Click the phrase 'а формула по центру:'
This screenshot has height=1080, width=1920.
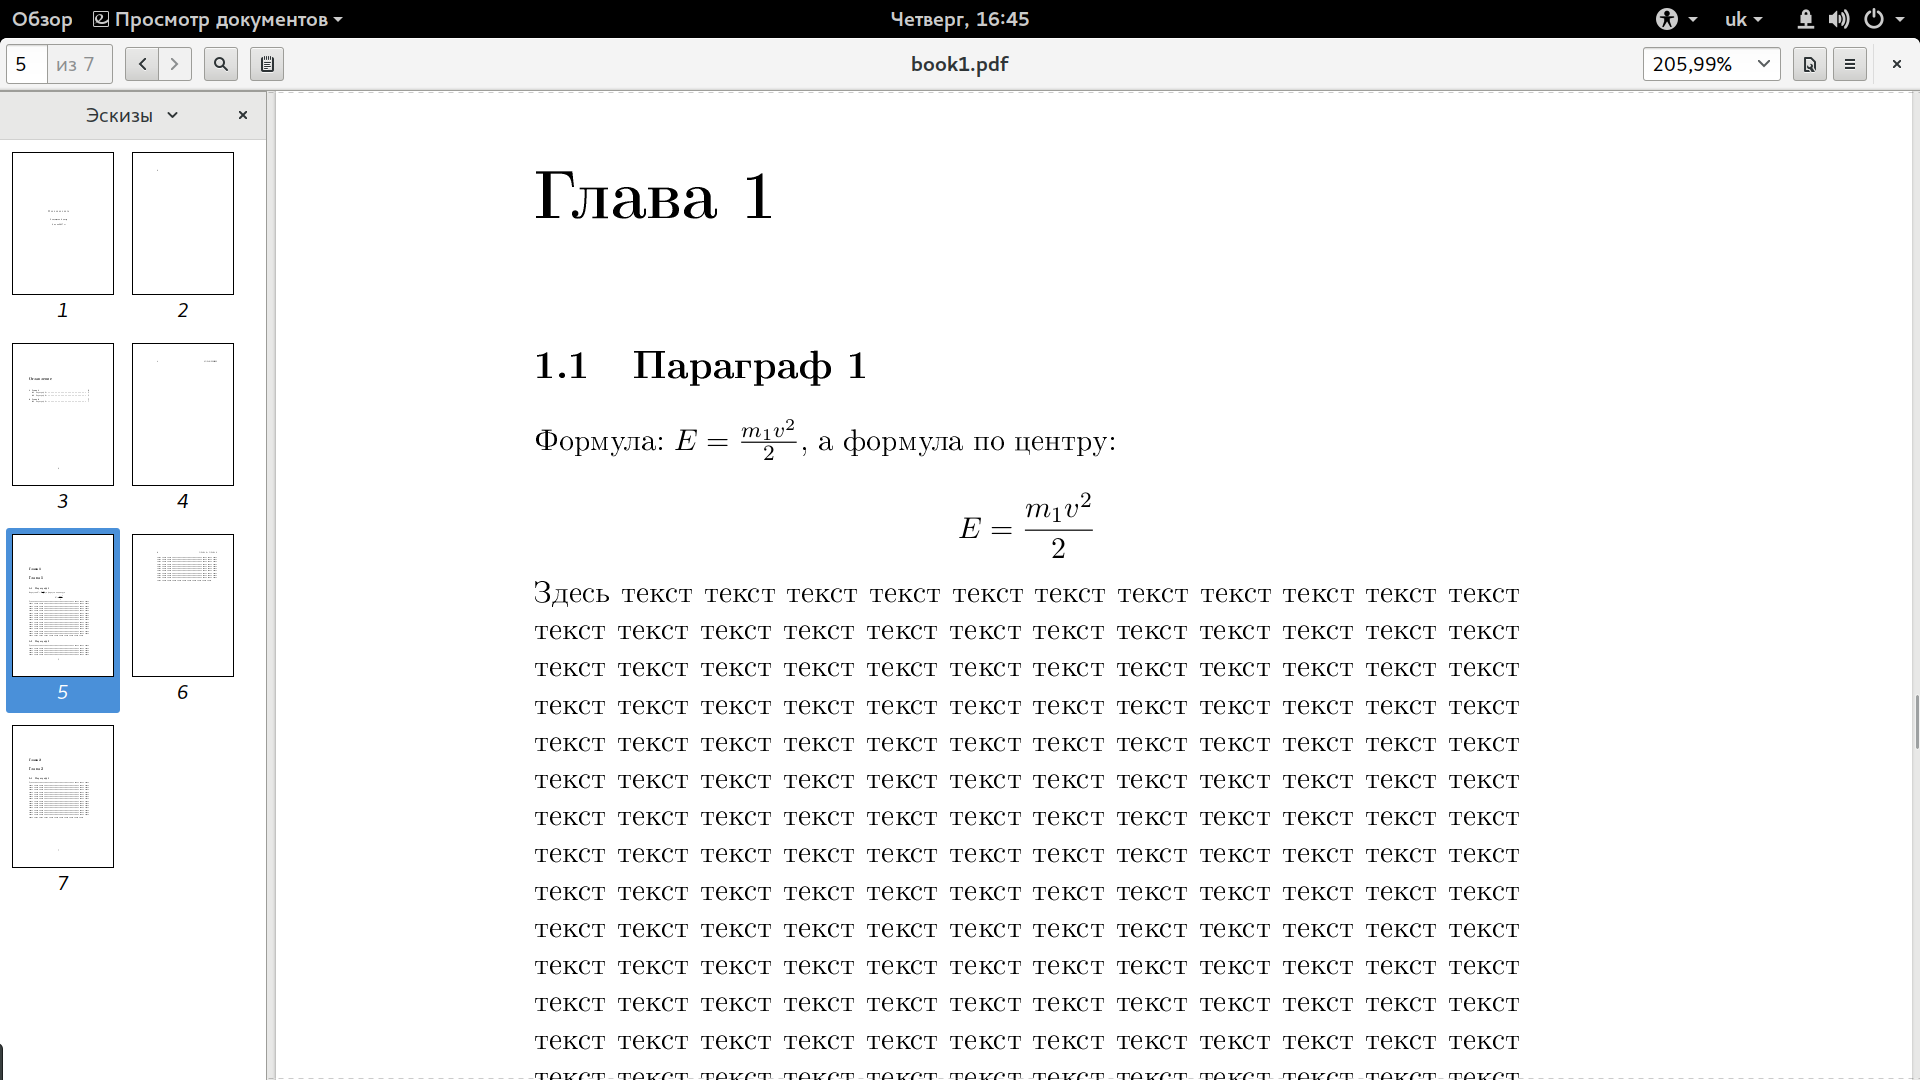point(967,442)
